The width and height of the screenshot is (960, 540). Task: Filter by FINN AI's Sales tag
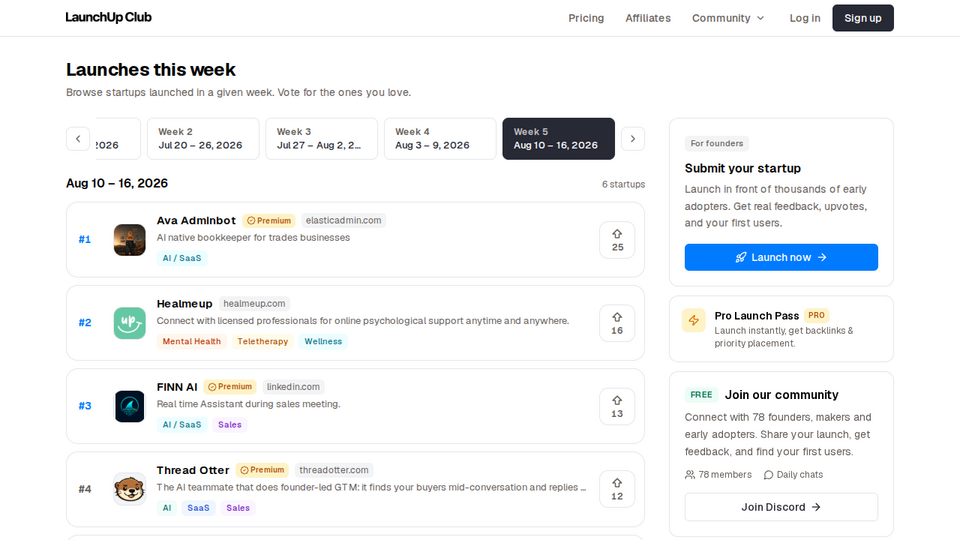coord(230,425)
